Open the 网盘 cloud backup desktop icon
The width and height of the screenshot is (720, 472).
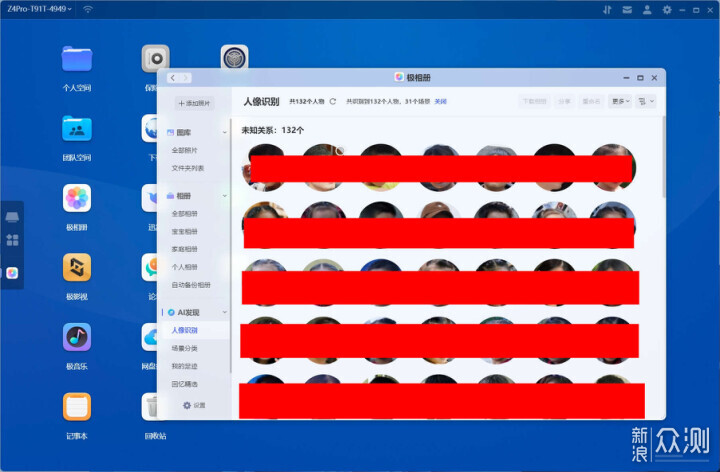pos(150,337)
